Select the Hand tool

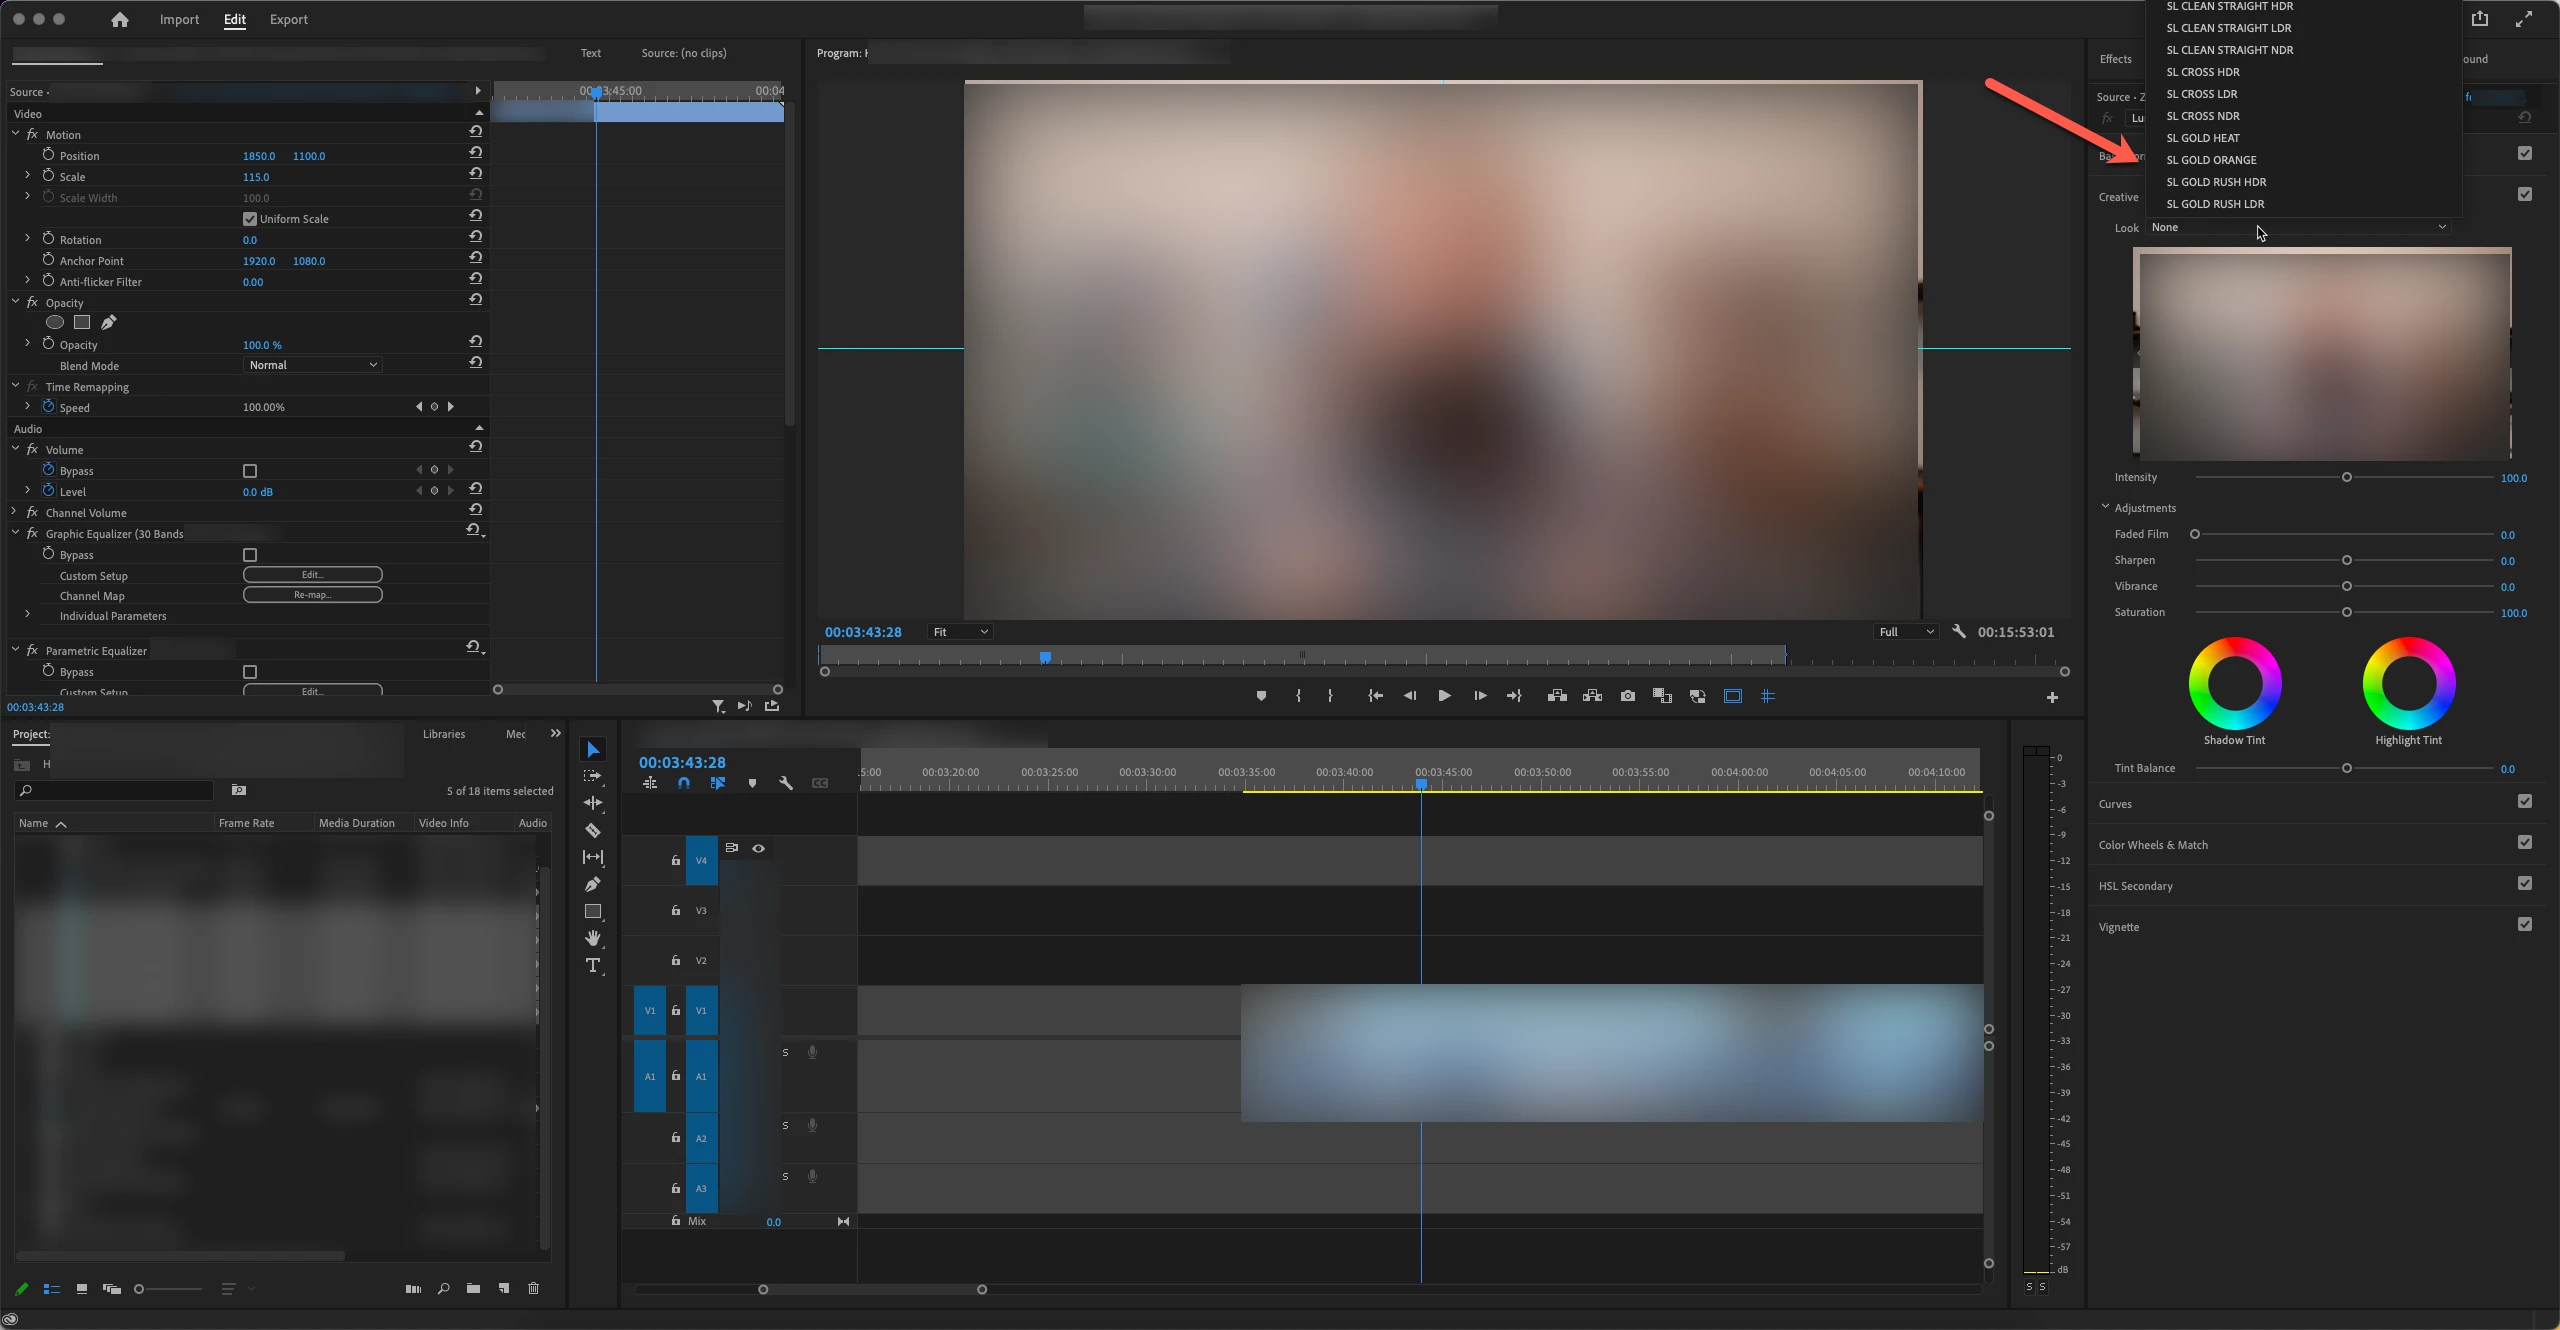tap(593, 938)
